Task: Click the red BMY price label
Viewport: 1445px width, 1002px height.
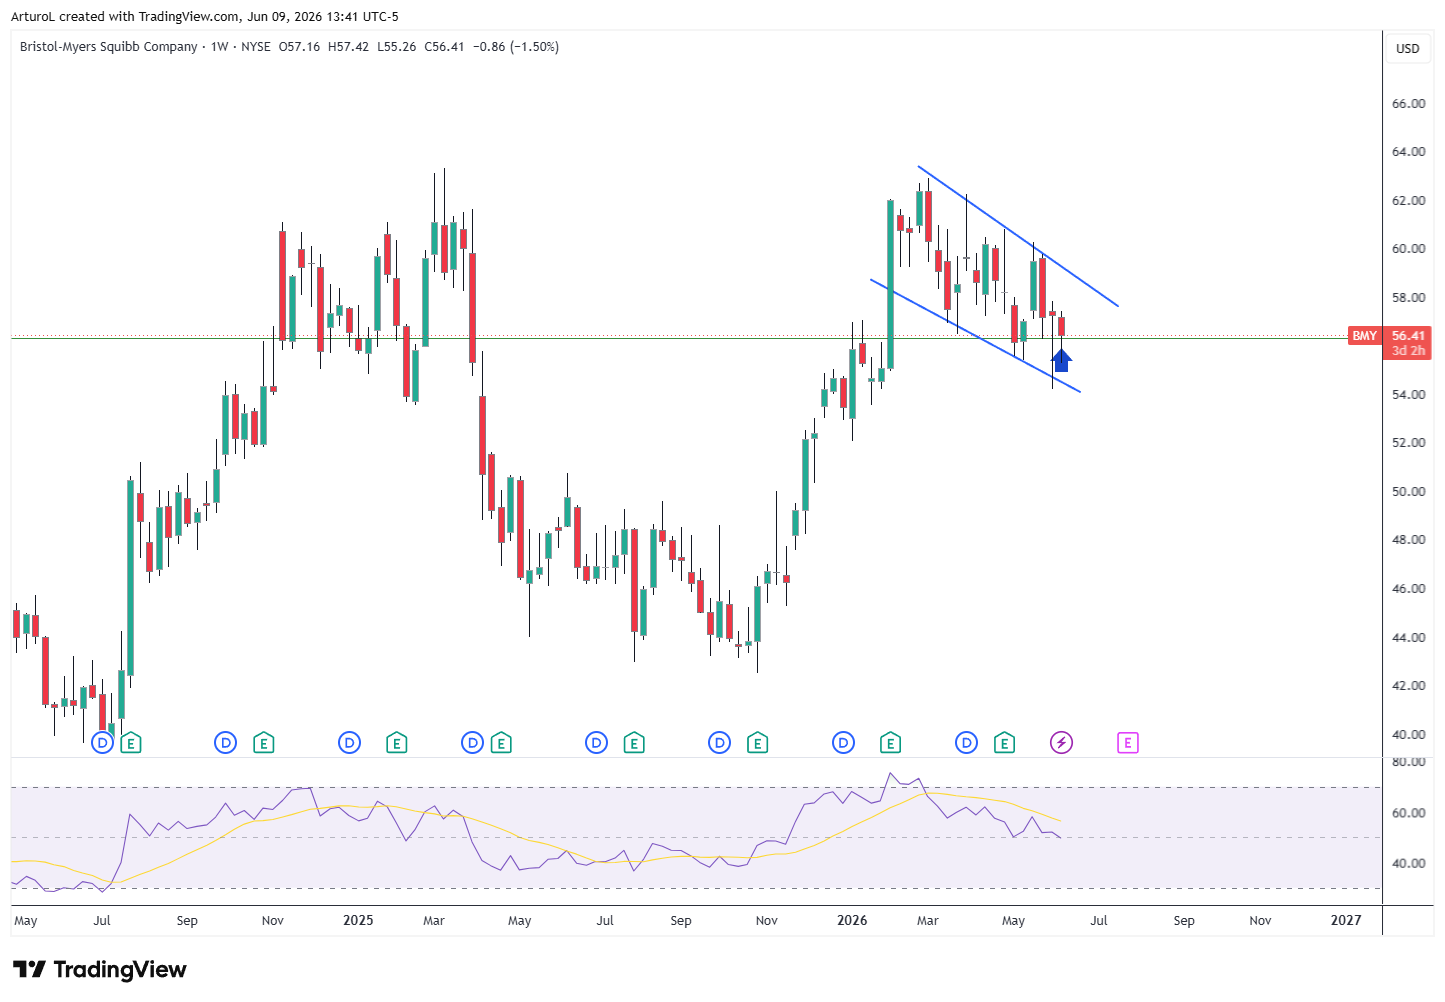Action: 1365,336
